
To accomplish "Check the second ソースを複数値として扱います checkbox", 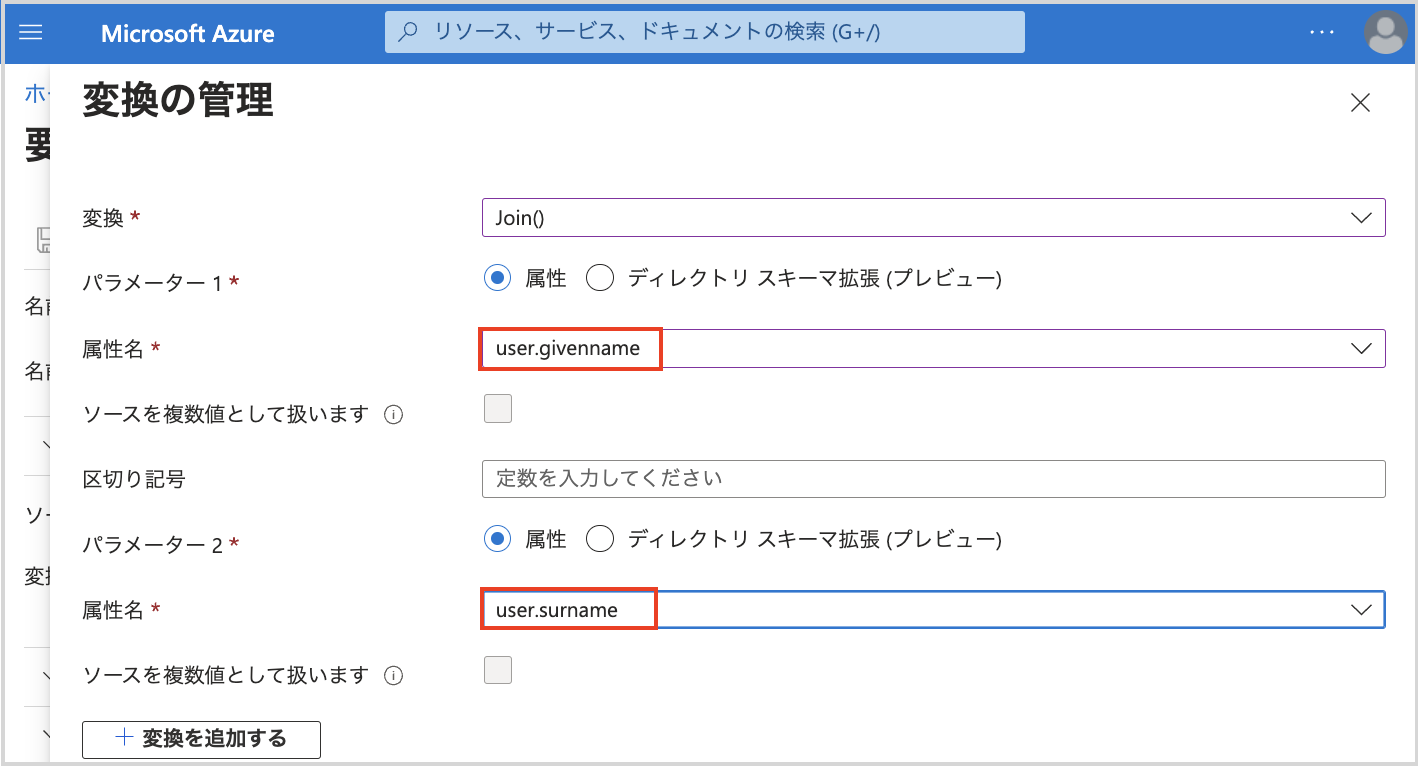I will click(x=497, y=669).
